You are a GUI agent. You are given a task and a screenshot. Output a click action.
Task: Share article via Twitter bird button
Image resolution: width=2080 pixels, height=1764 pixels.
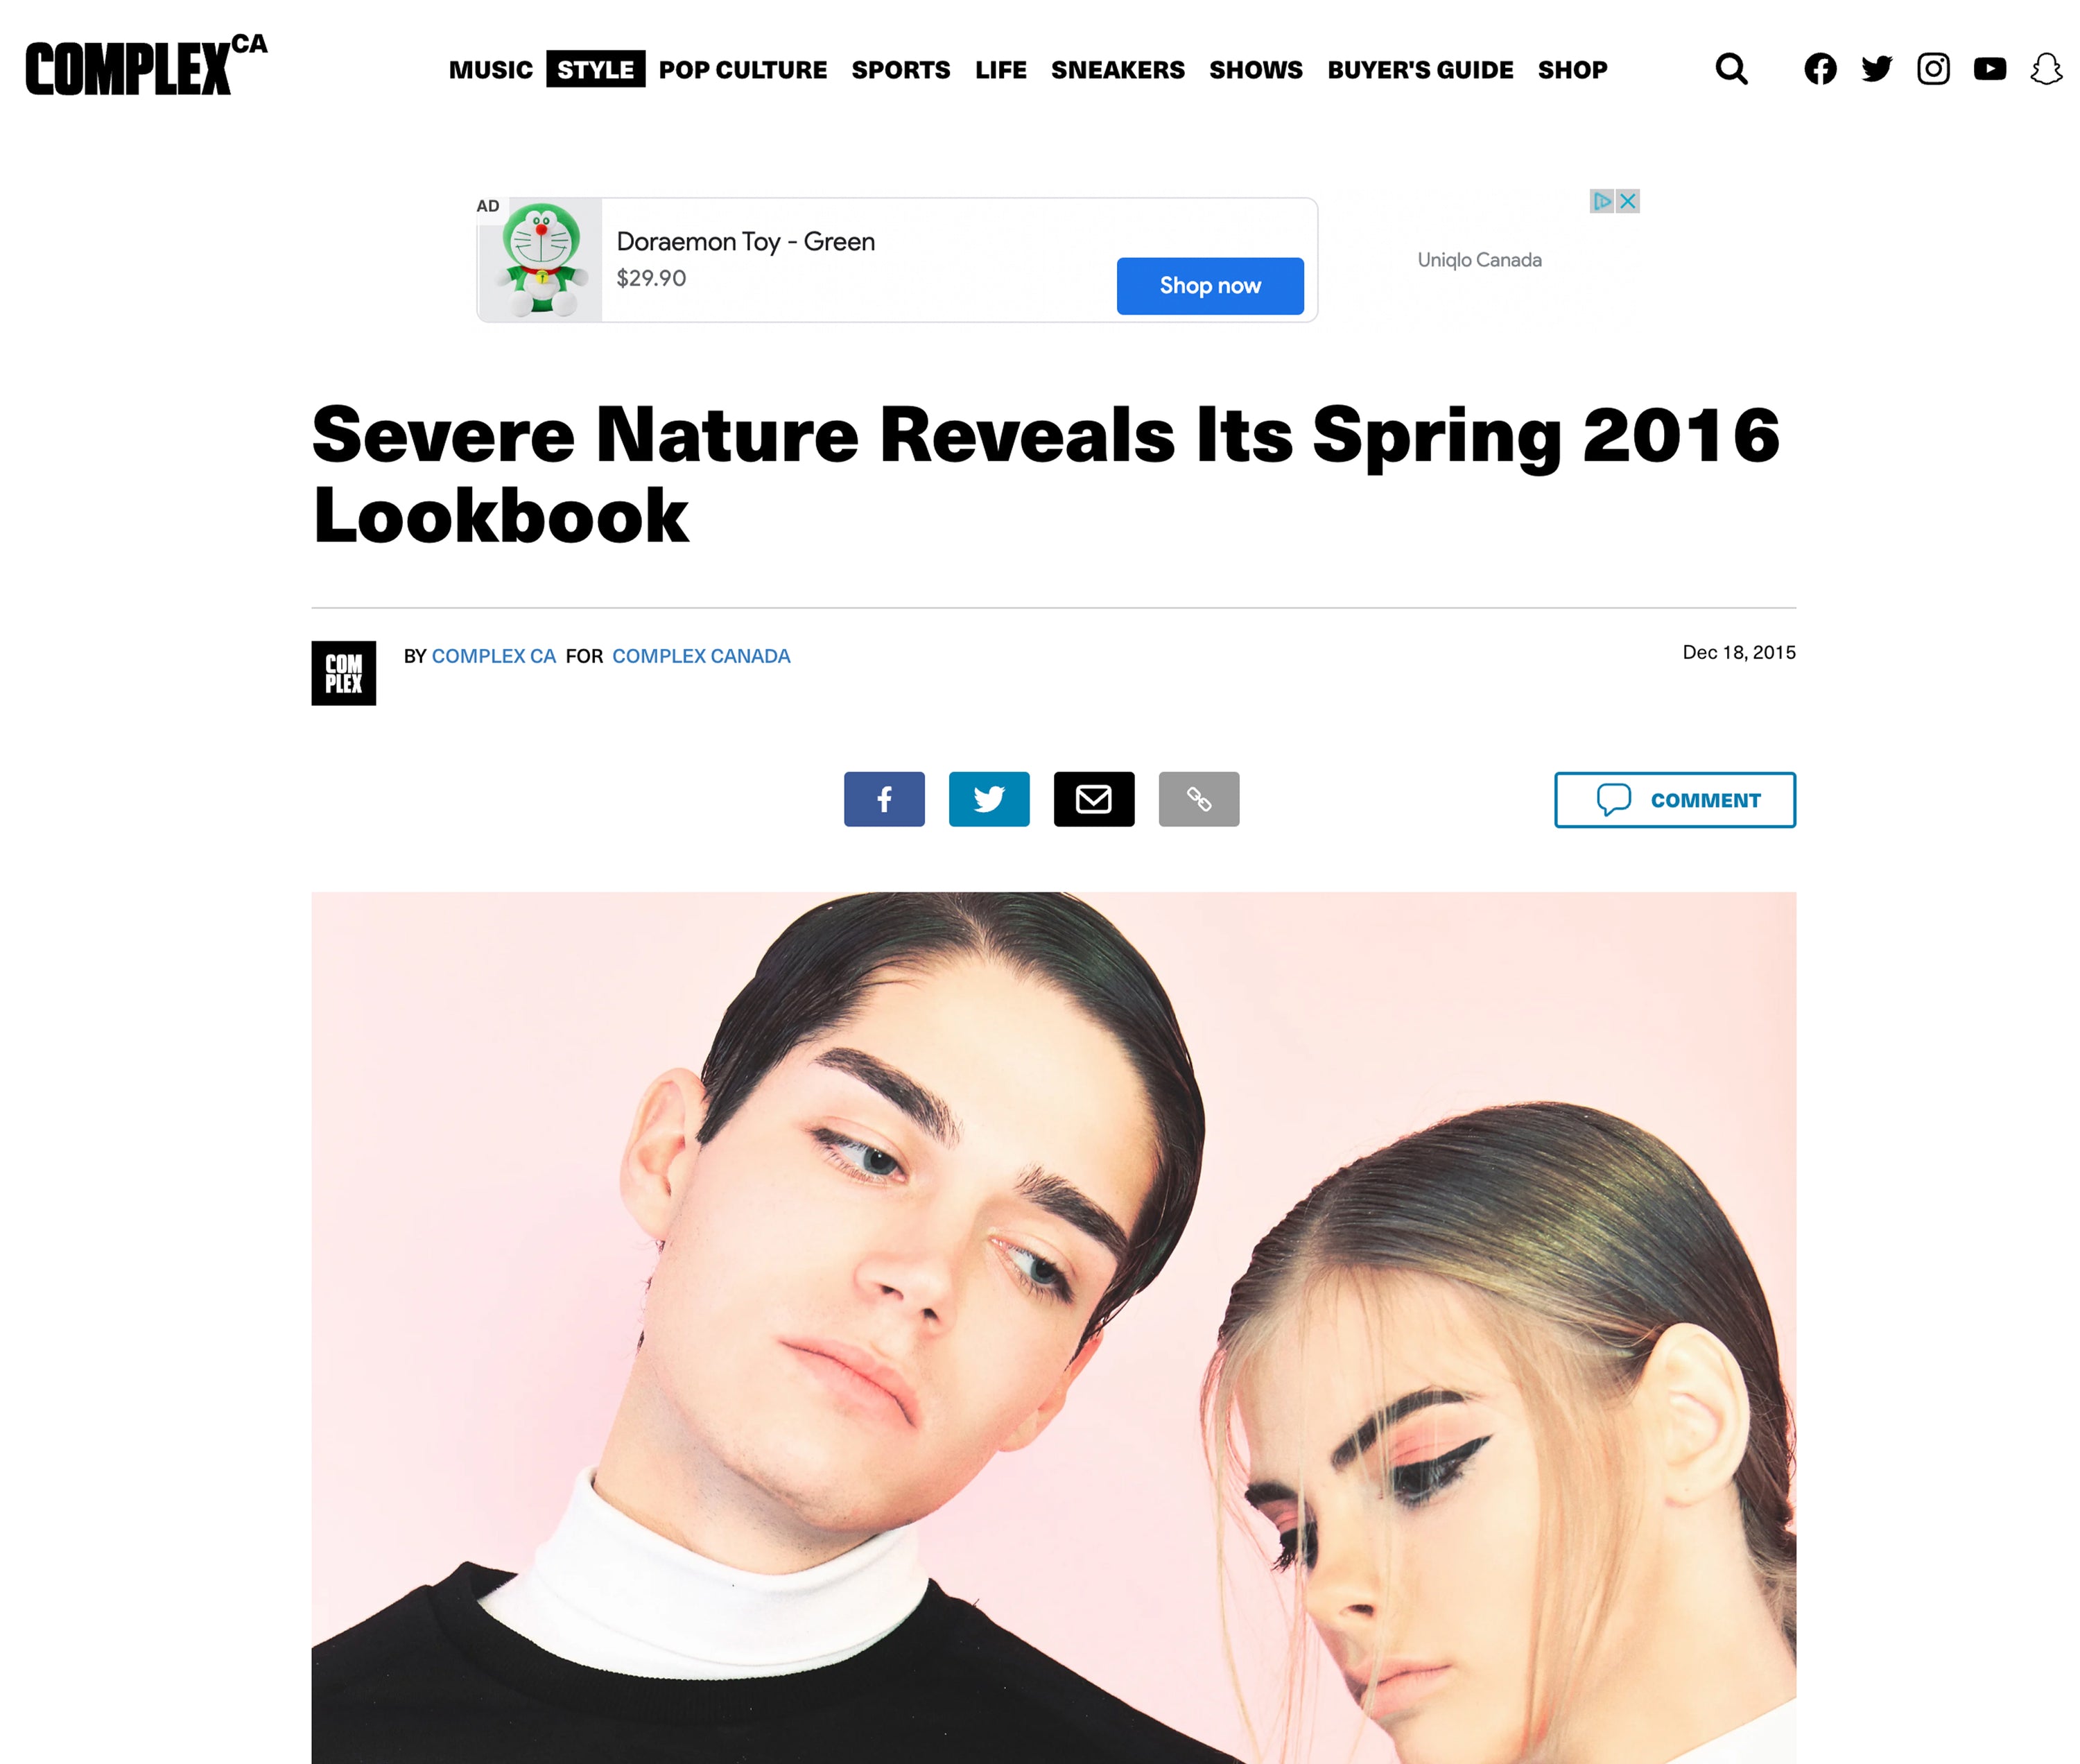989,799
